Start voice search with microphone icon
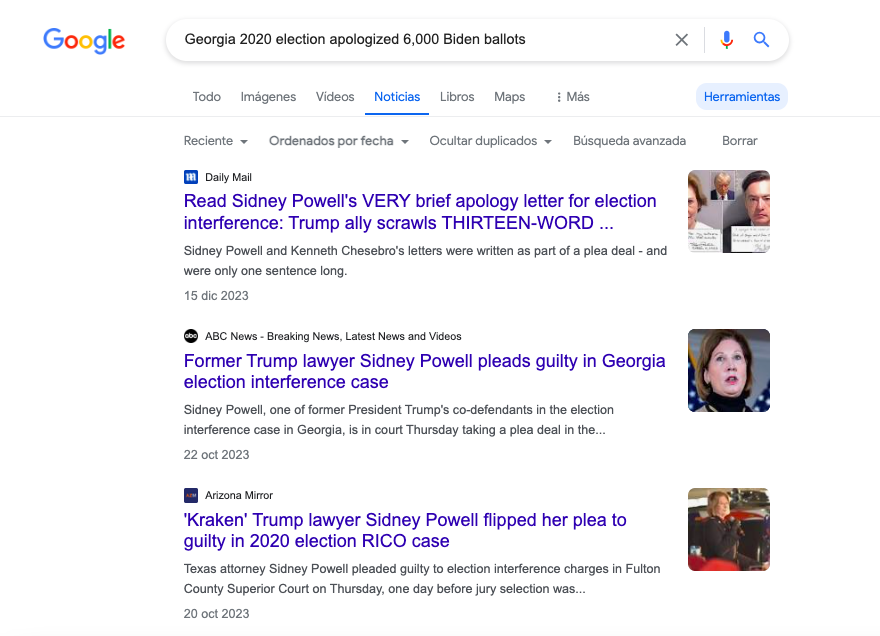Image resolution: width=880 pixels, height=636 pixels. coord(726,40)
